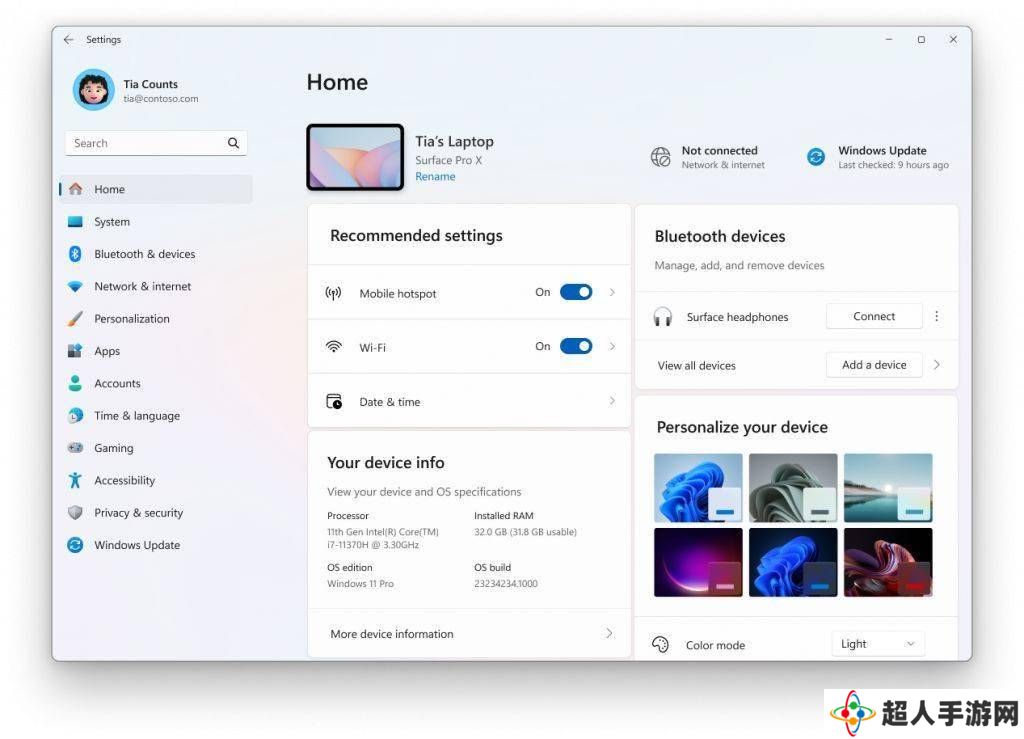
Task: Click the Wi-Fi signal icon
Action: coord(334,347)
